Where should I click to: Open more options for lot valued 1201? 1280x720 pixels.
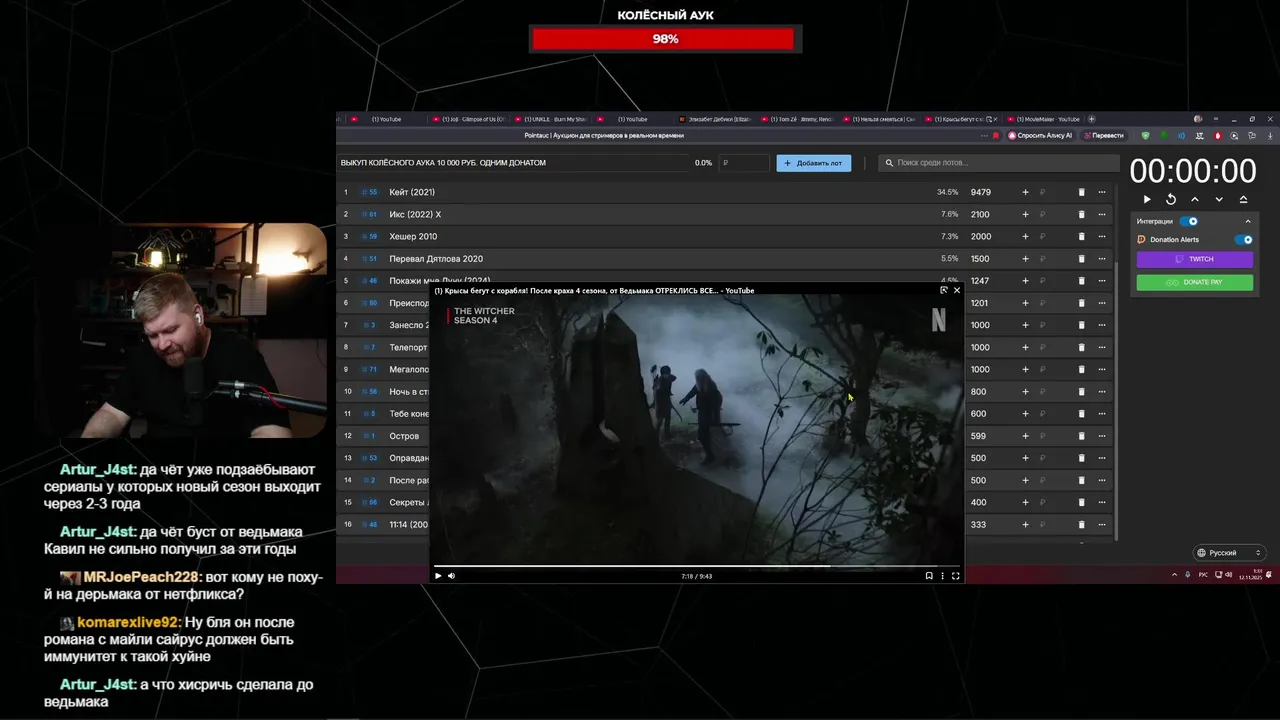(x=1102, y=303)
